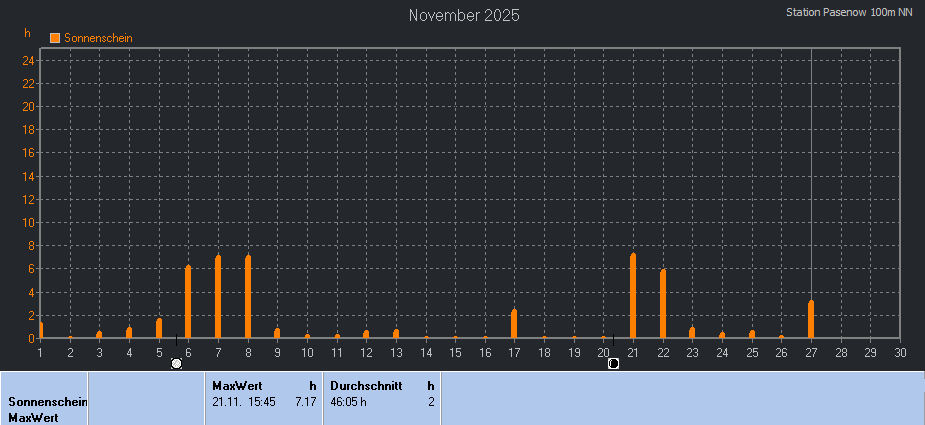Screen dimensions: 925x425
Task: Select the sunshine bar for day 8
Action: tap(248, 297)
